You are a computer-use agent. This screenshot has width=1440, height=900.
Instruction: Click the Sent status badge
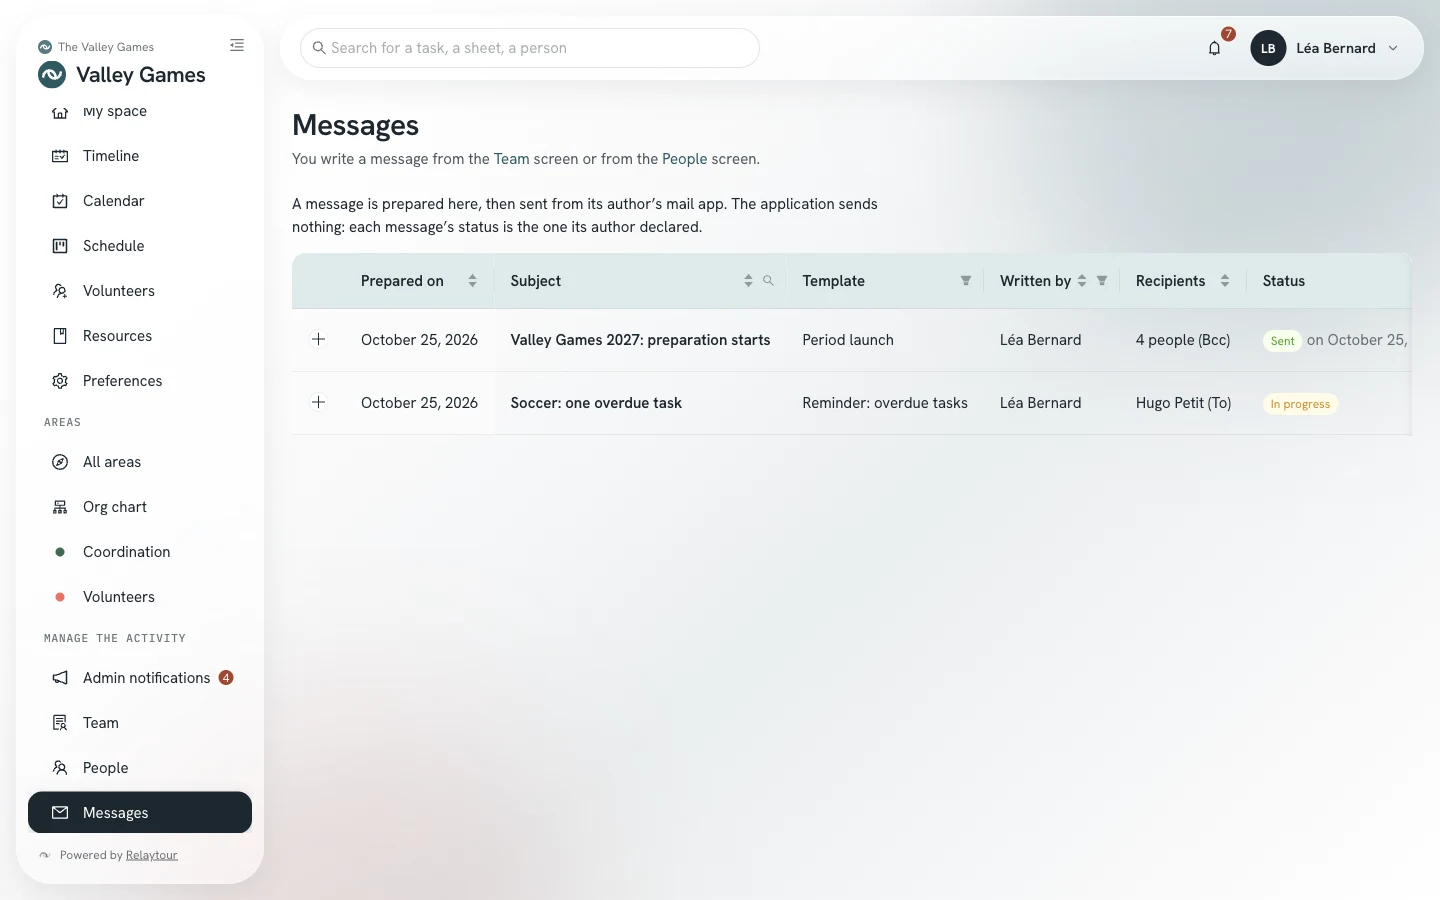[x=1282, y=341]
